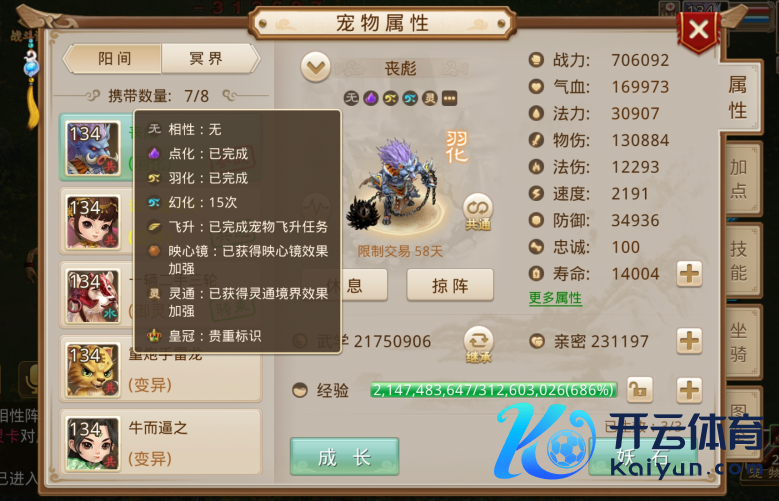Expand the pet name dropdown arrow
This screenshot has height=501, width=779.
[315, 67]
